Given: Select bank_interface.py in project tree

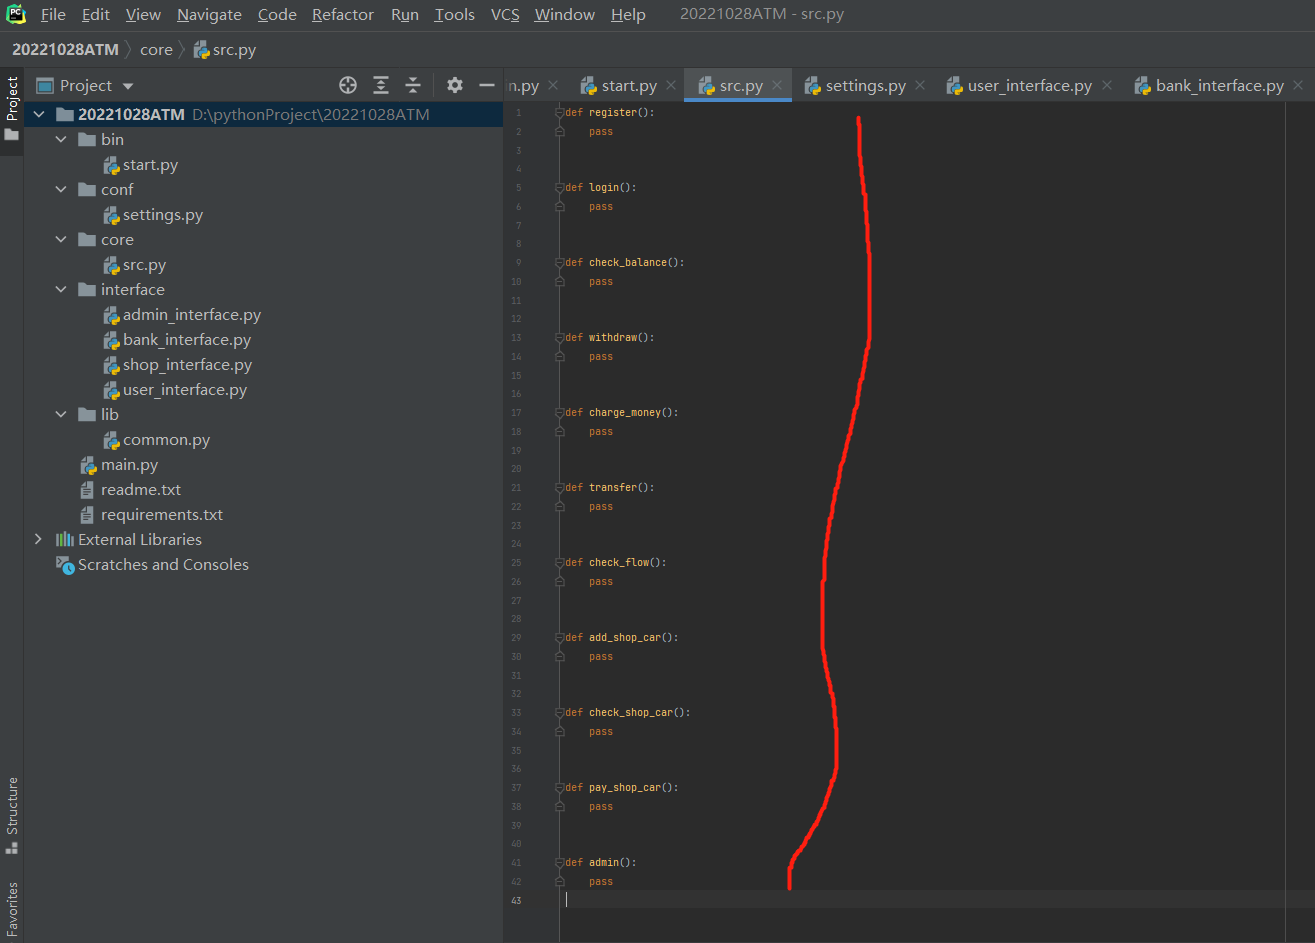Looking at the screenshot, I should pyautogui.click(x=186, y=340).
